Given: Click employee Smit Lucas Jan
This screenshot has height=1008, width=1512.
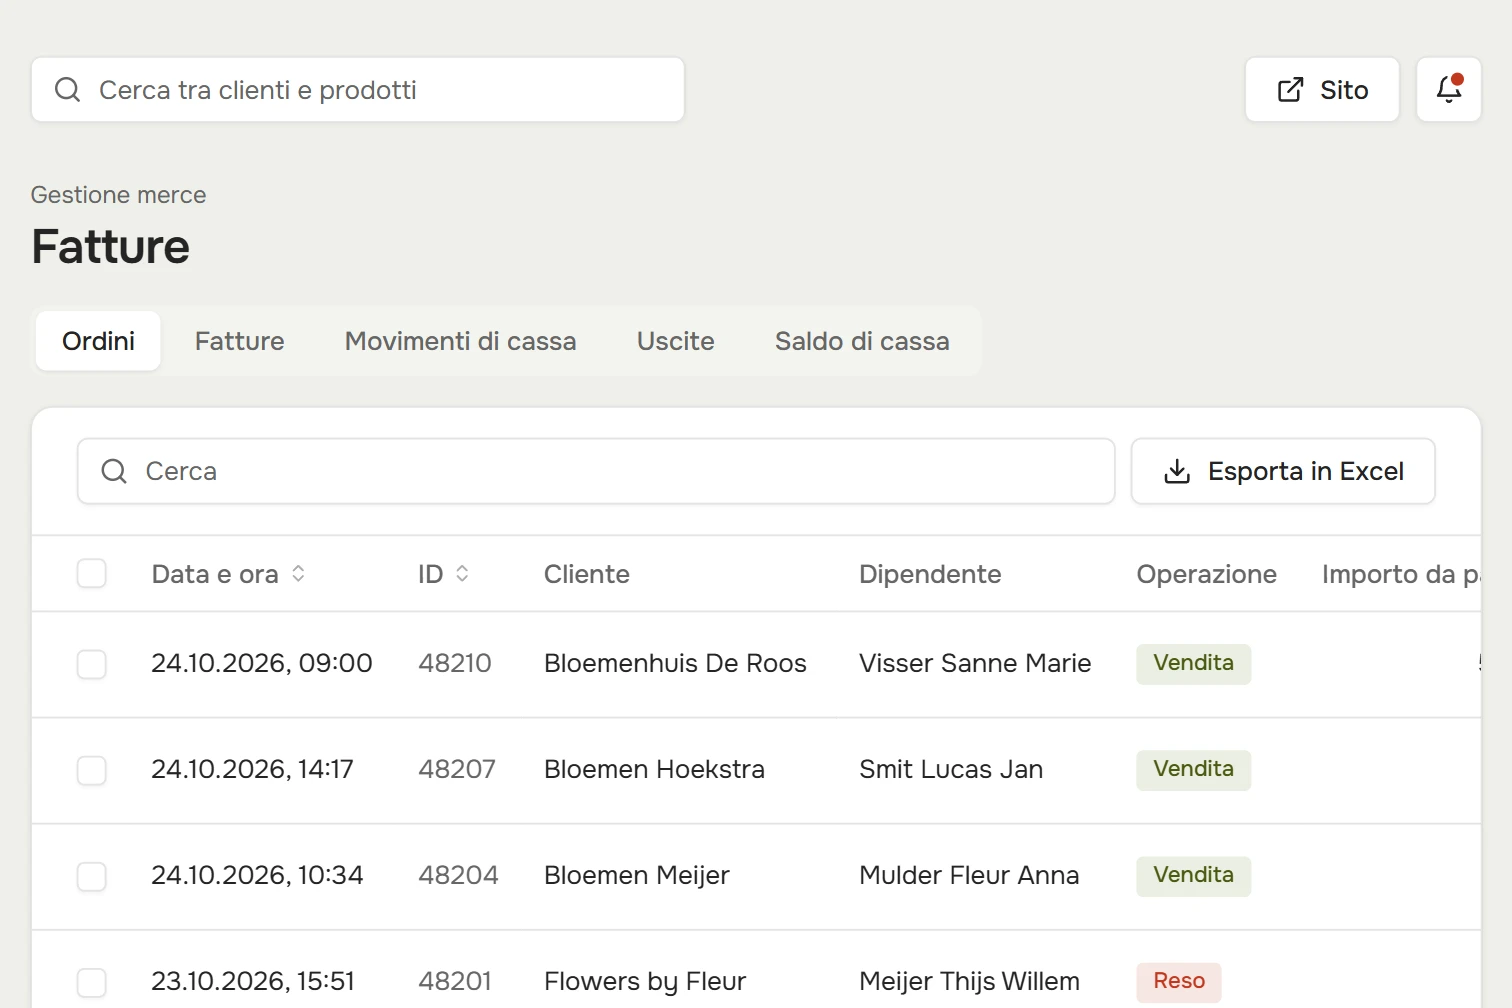Looking at the screenshot, I should click(951, 769).
